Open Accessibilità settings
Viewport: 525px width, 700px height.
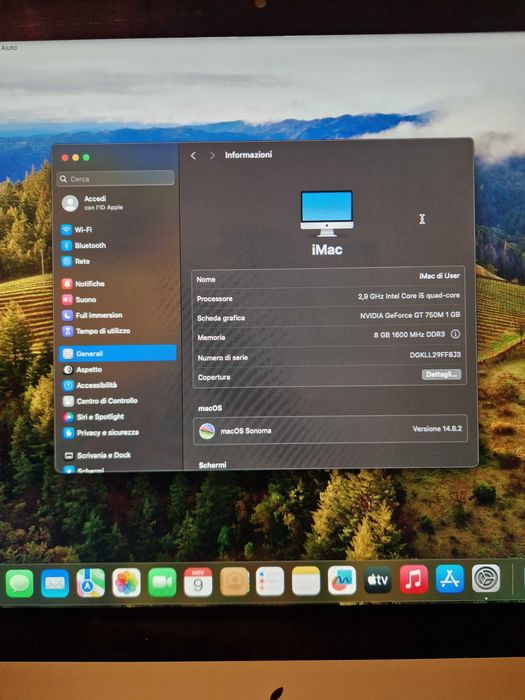pyautogui.click(x=90, y=385)
